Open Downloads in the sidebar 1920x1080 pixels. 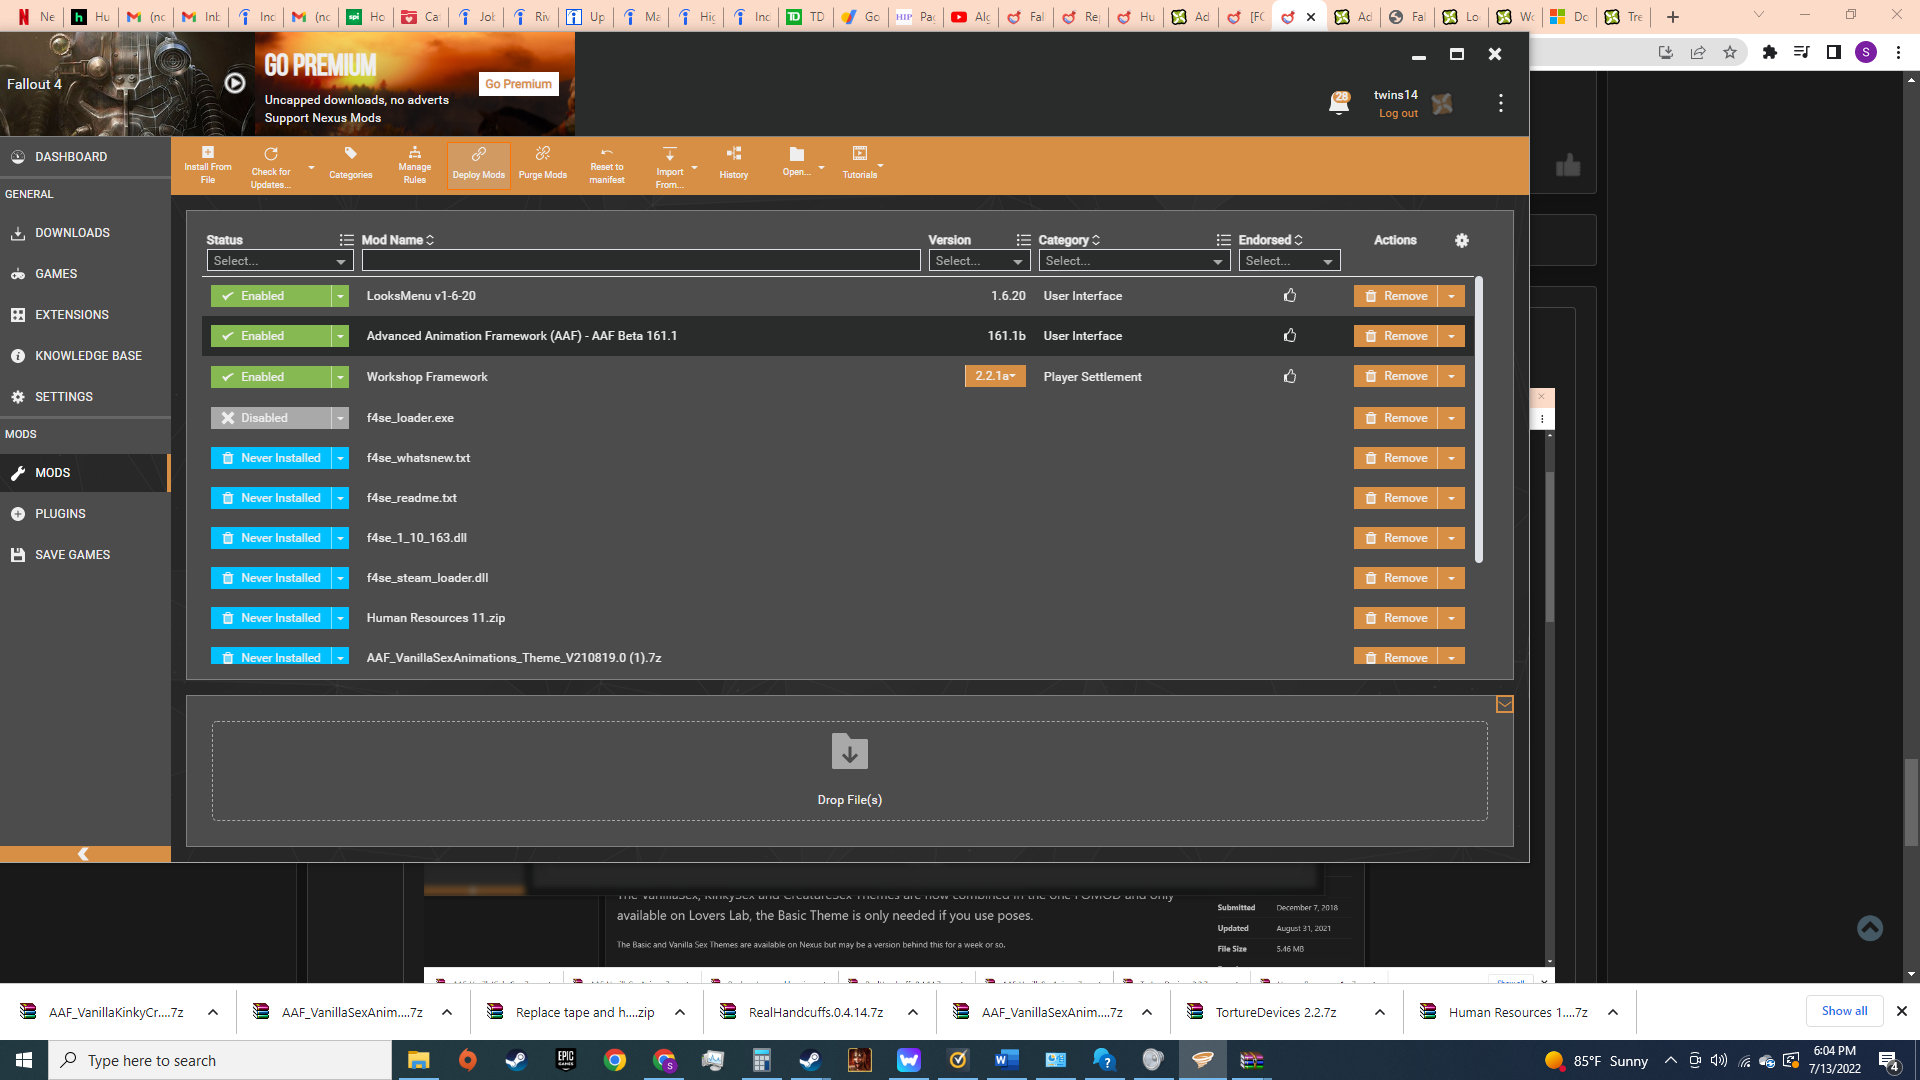[85, 233]
